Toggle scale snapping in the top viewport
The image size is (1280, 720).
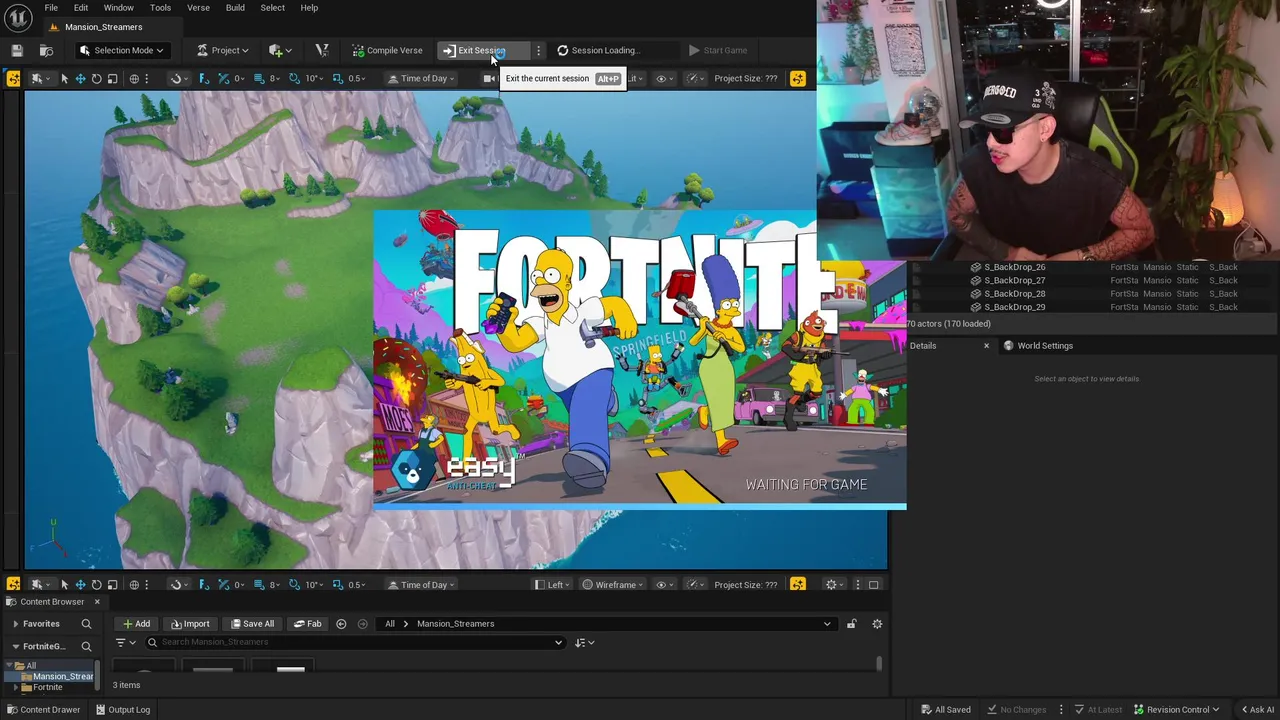pyautogui.click(x=337, y=78)
